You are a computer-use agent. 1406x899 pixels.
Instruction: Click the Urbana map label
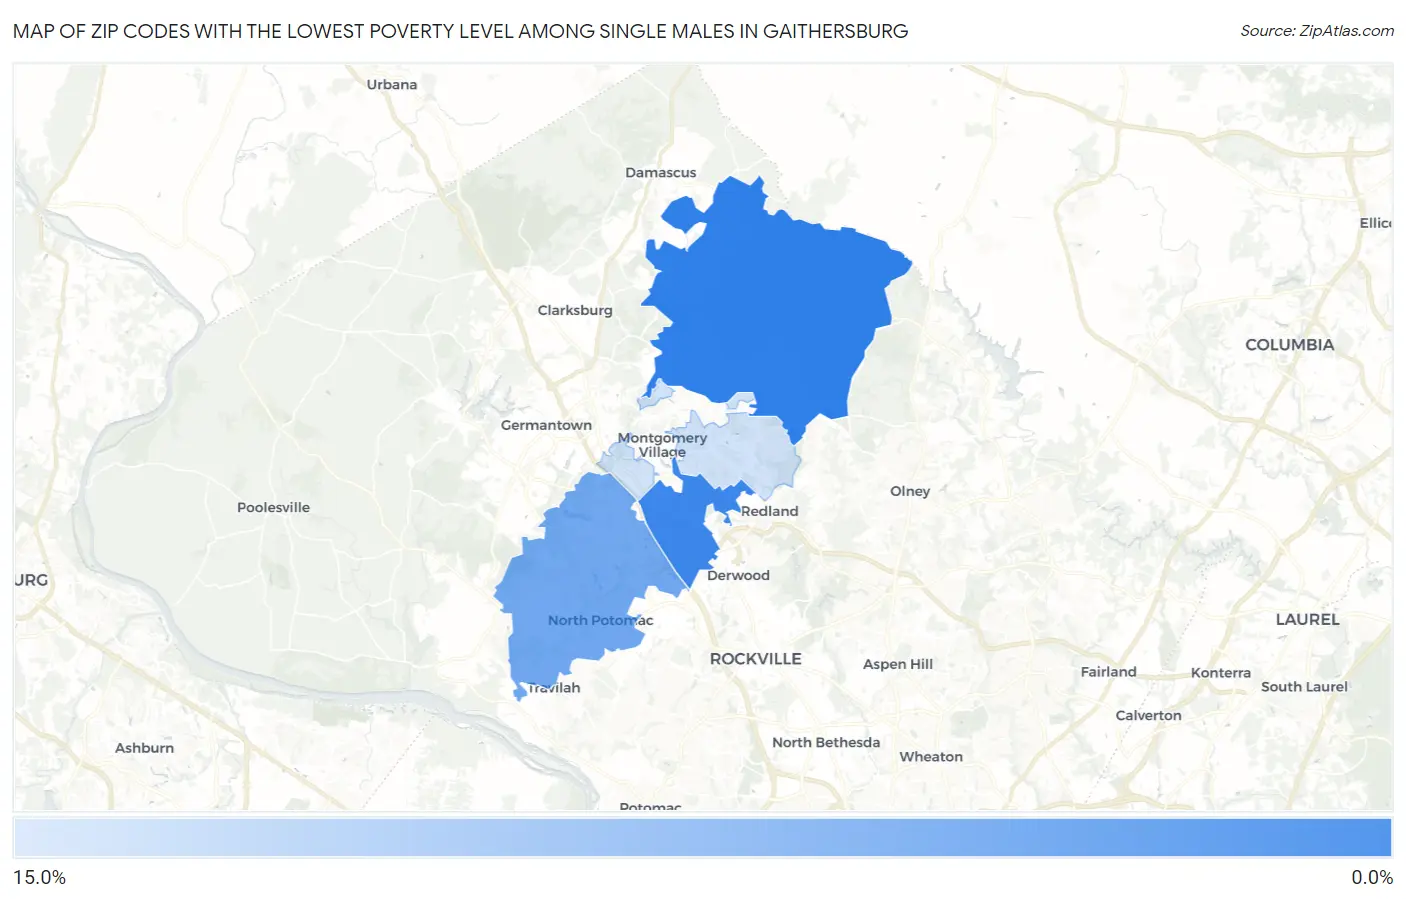coord(392,84)
